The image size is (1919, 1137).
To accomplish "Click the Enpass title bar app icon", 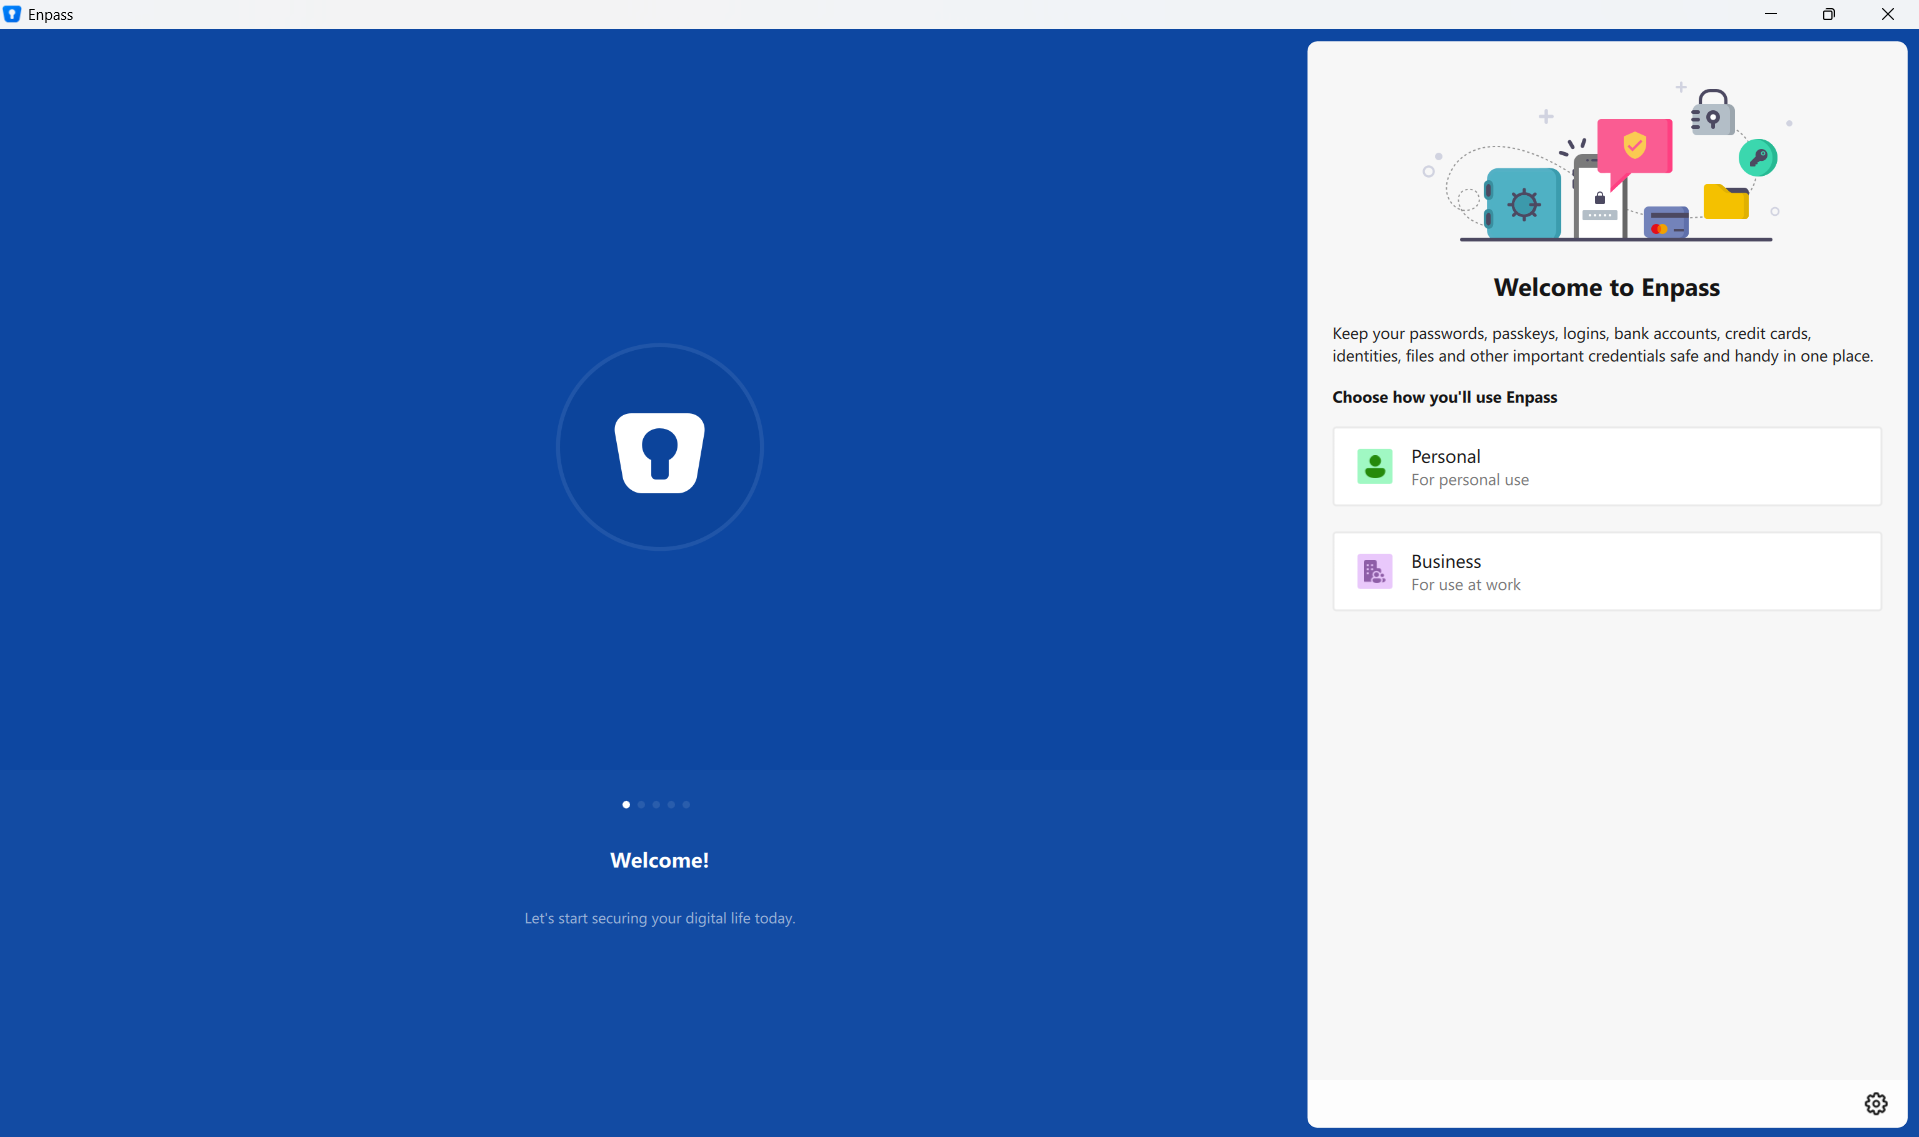I will [x=12, y=14].
